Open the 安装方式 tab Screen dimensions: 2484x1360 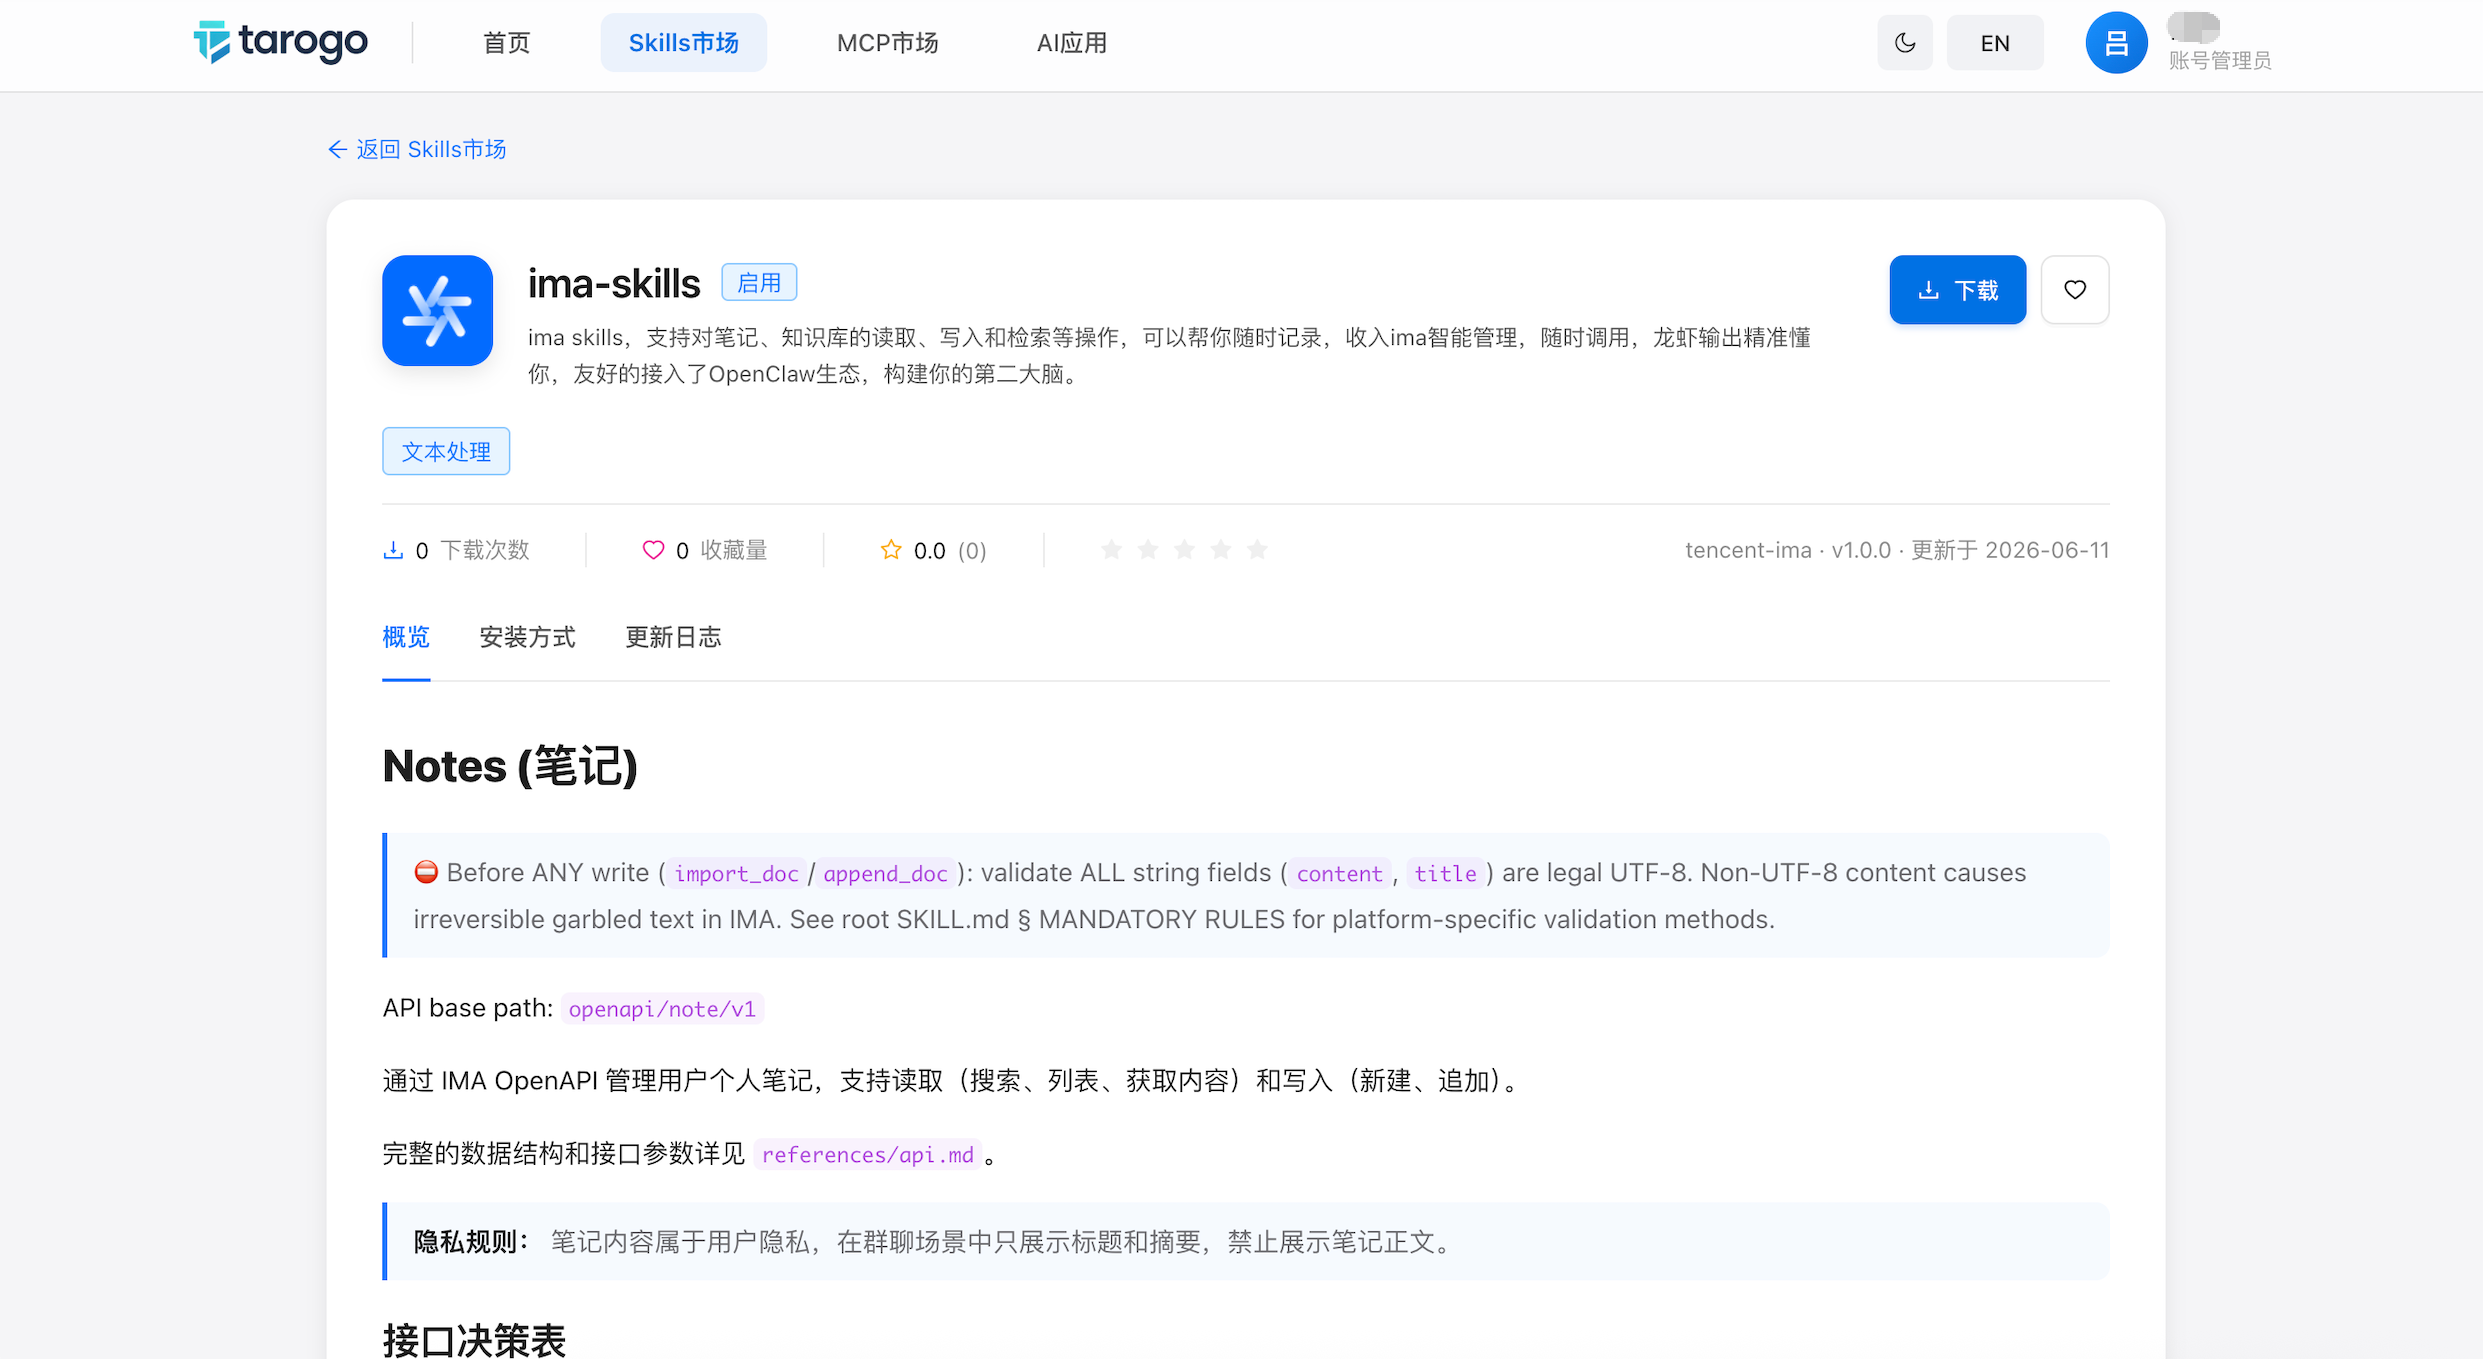coord(527,637)
